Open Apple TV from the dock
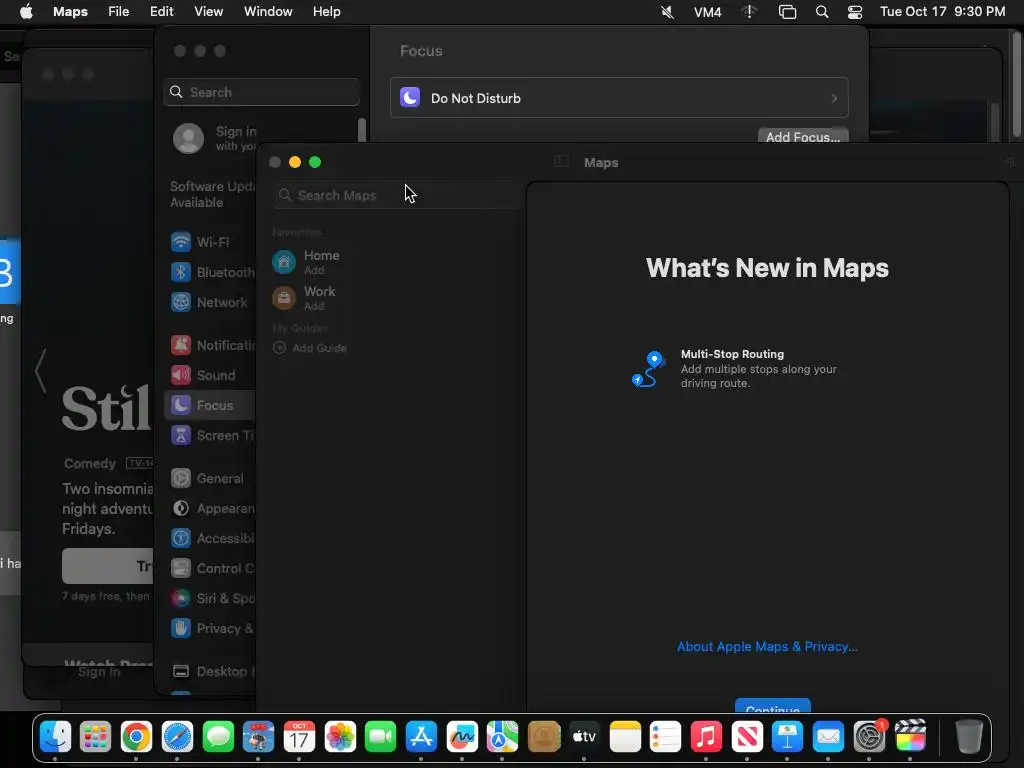The width and height of the screenshot is (1024, 768). point(584,737)
